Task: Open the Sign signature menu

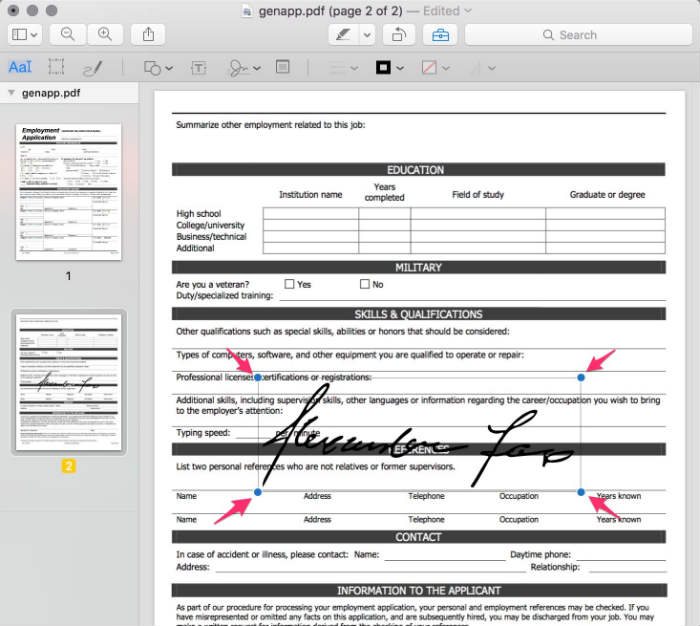Action: (x=245, y=68)
